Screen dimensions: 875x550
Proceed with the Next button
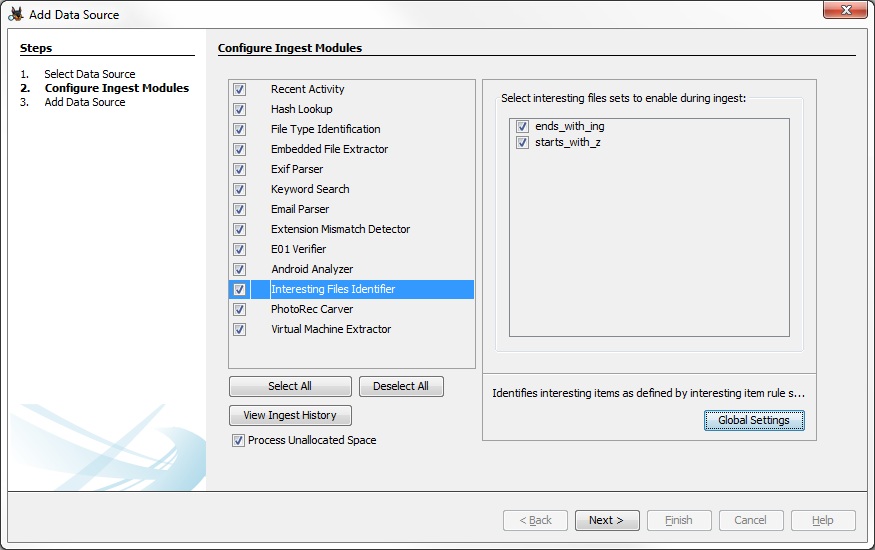tap(606, 520)
